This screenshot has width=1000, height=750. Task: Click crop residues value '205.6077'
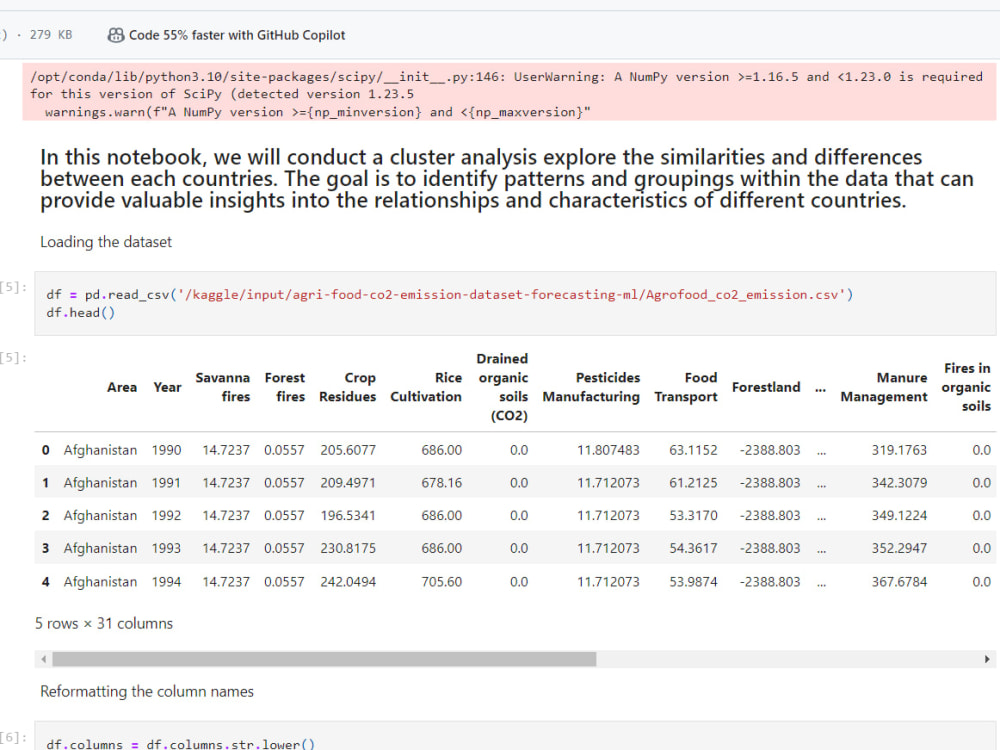pyautogui.click(x=348, y=450)
